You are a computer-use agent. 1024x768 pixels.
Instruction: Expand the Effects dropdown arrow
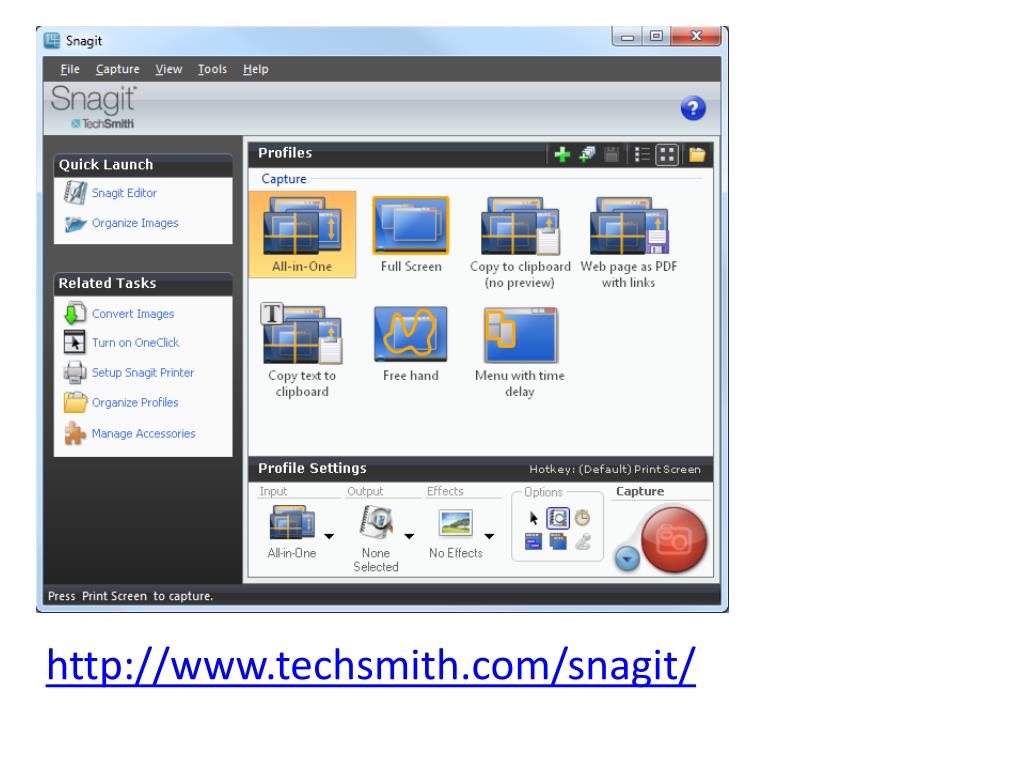(x=489, y=536)
